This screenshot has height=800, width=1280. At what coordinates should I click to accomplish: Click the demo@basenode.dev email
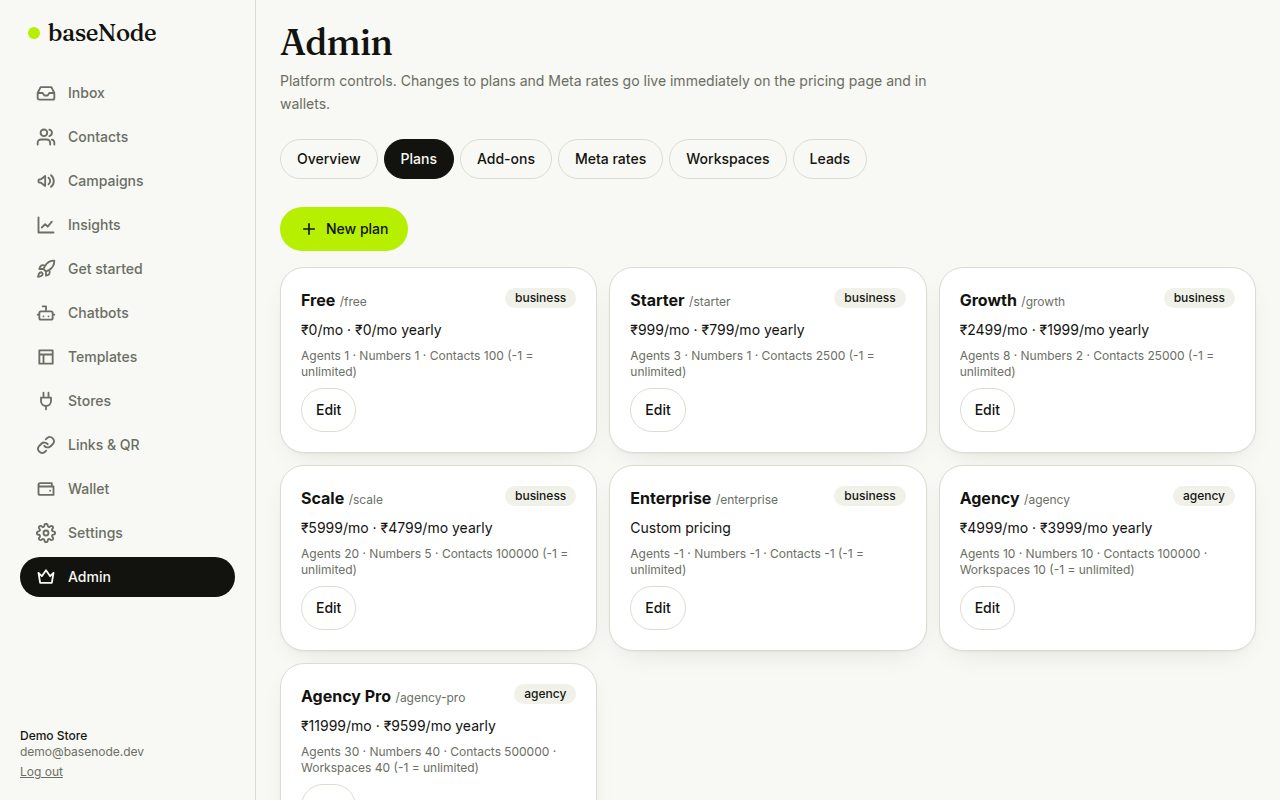pyautogui.click(x=82, y=752)
